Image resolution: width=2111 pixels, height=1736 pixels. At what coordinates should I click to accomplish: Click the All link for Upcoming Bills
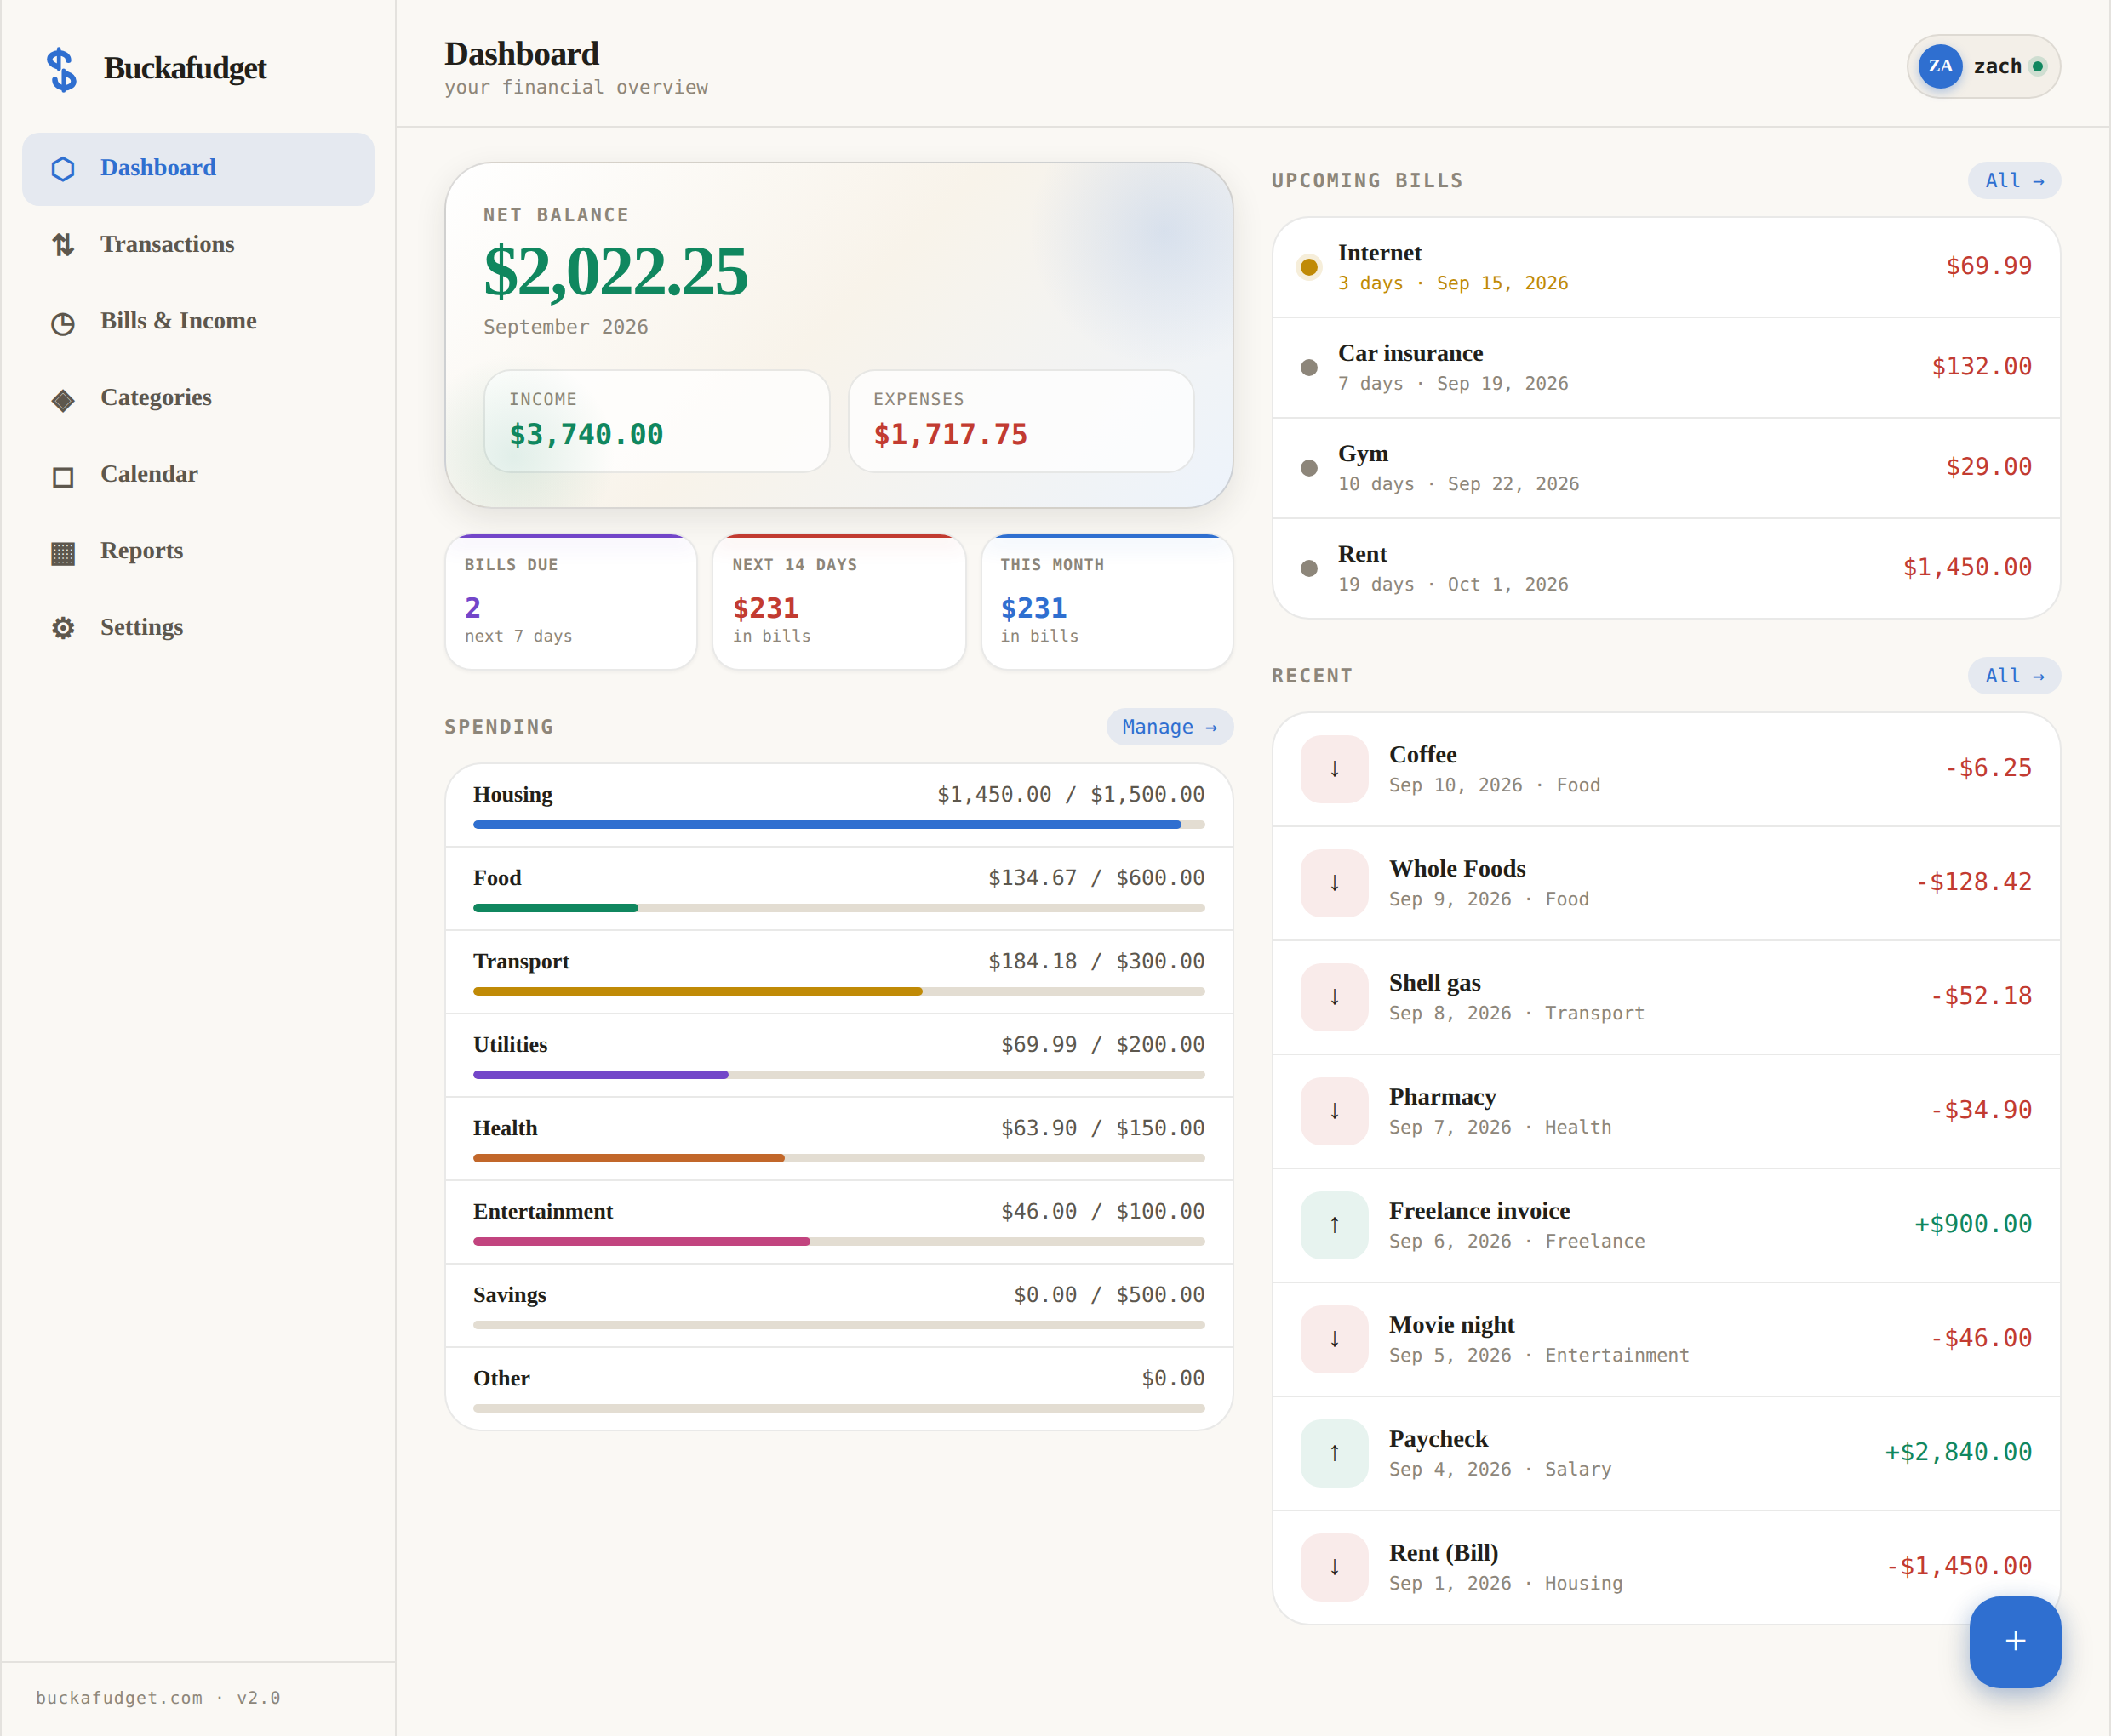(2014, 181)
